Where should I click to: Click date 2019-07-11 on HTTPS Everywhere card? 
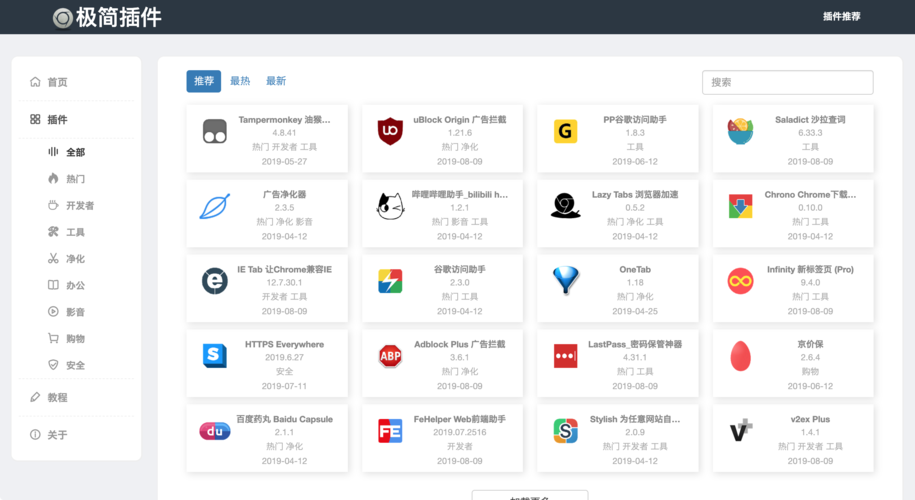[284, 386]
